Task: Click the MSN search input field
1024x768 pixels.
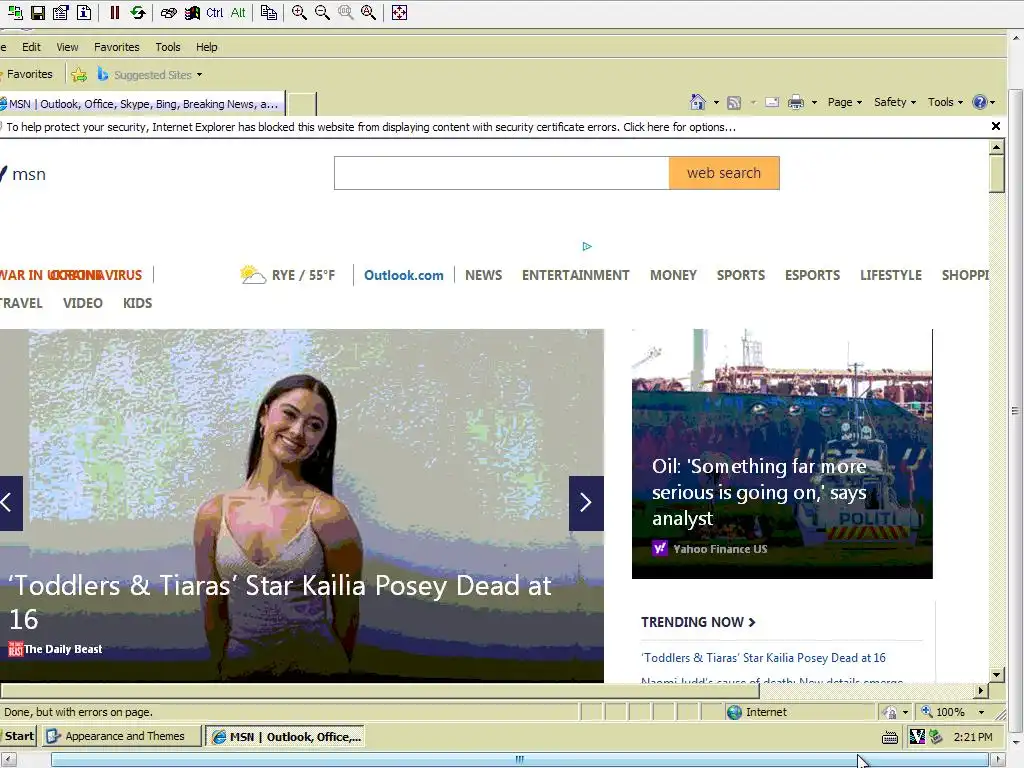Action: [x=502, y=173]
